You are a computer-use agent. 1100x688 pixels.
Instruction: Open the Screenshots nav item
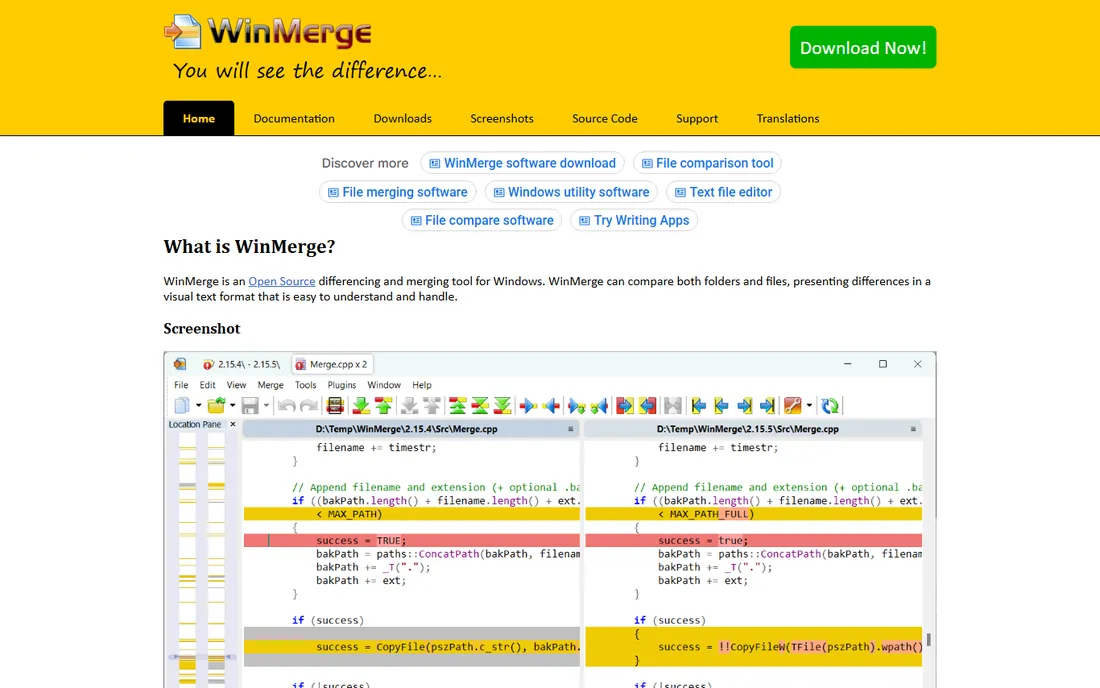click(x=502, y=119)
